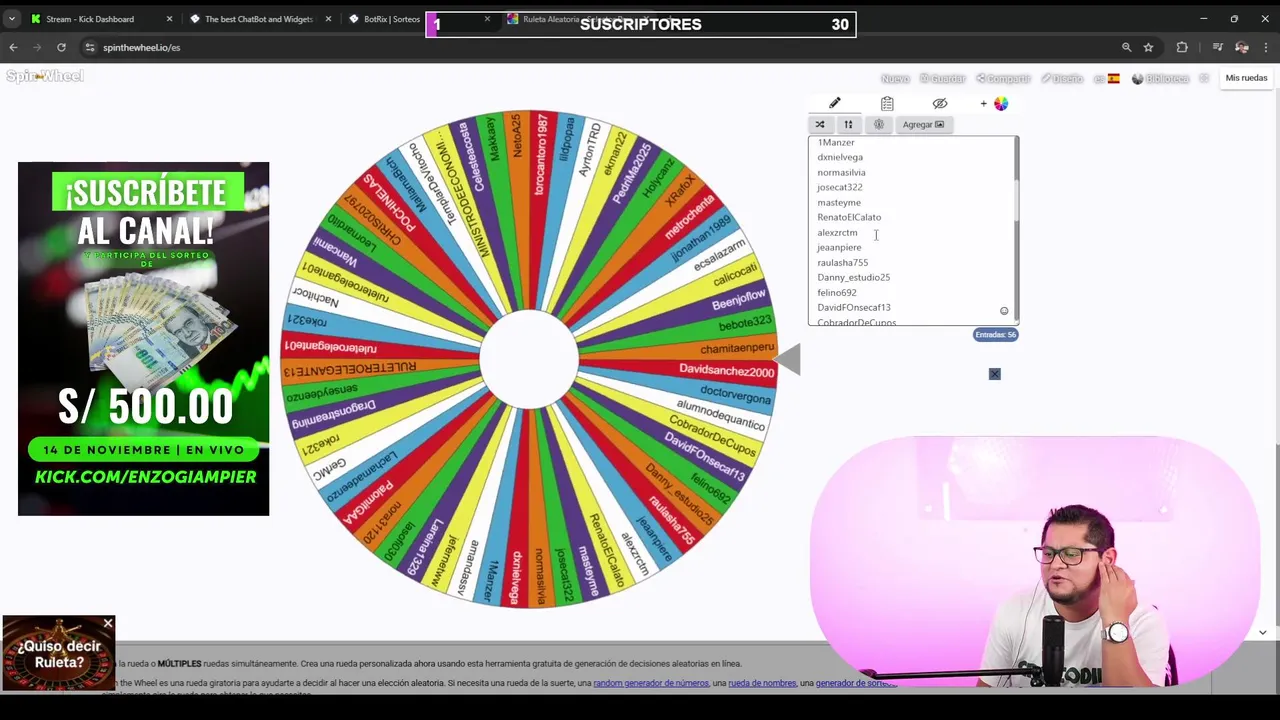Image resolution: width=1280 pixels, height=720 pixels.
Task: Click entry 'raulasha755' in the list
Action: click(x=842, y=262)
